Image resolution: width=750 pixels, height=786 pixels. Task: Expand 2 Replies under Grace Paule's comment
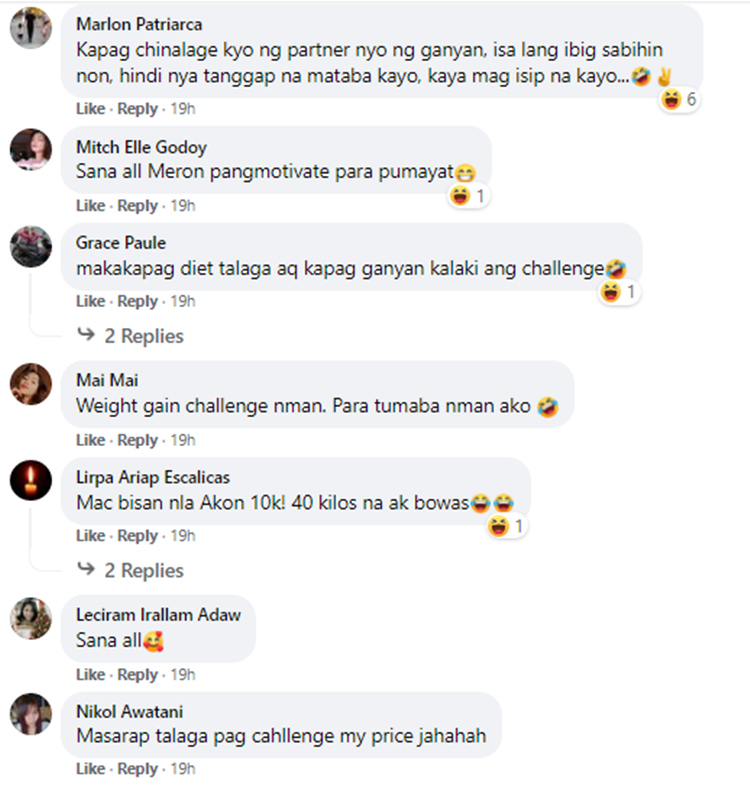click(x=144, y=336)
